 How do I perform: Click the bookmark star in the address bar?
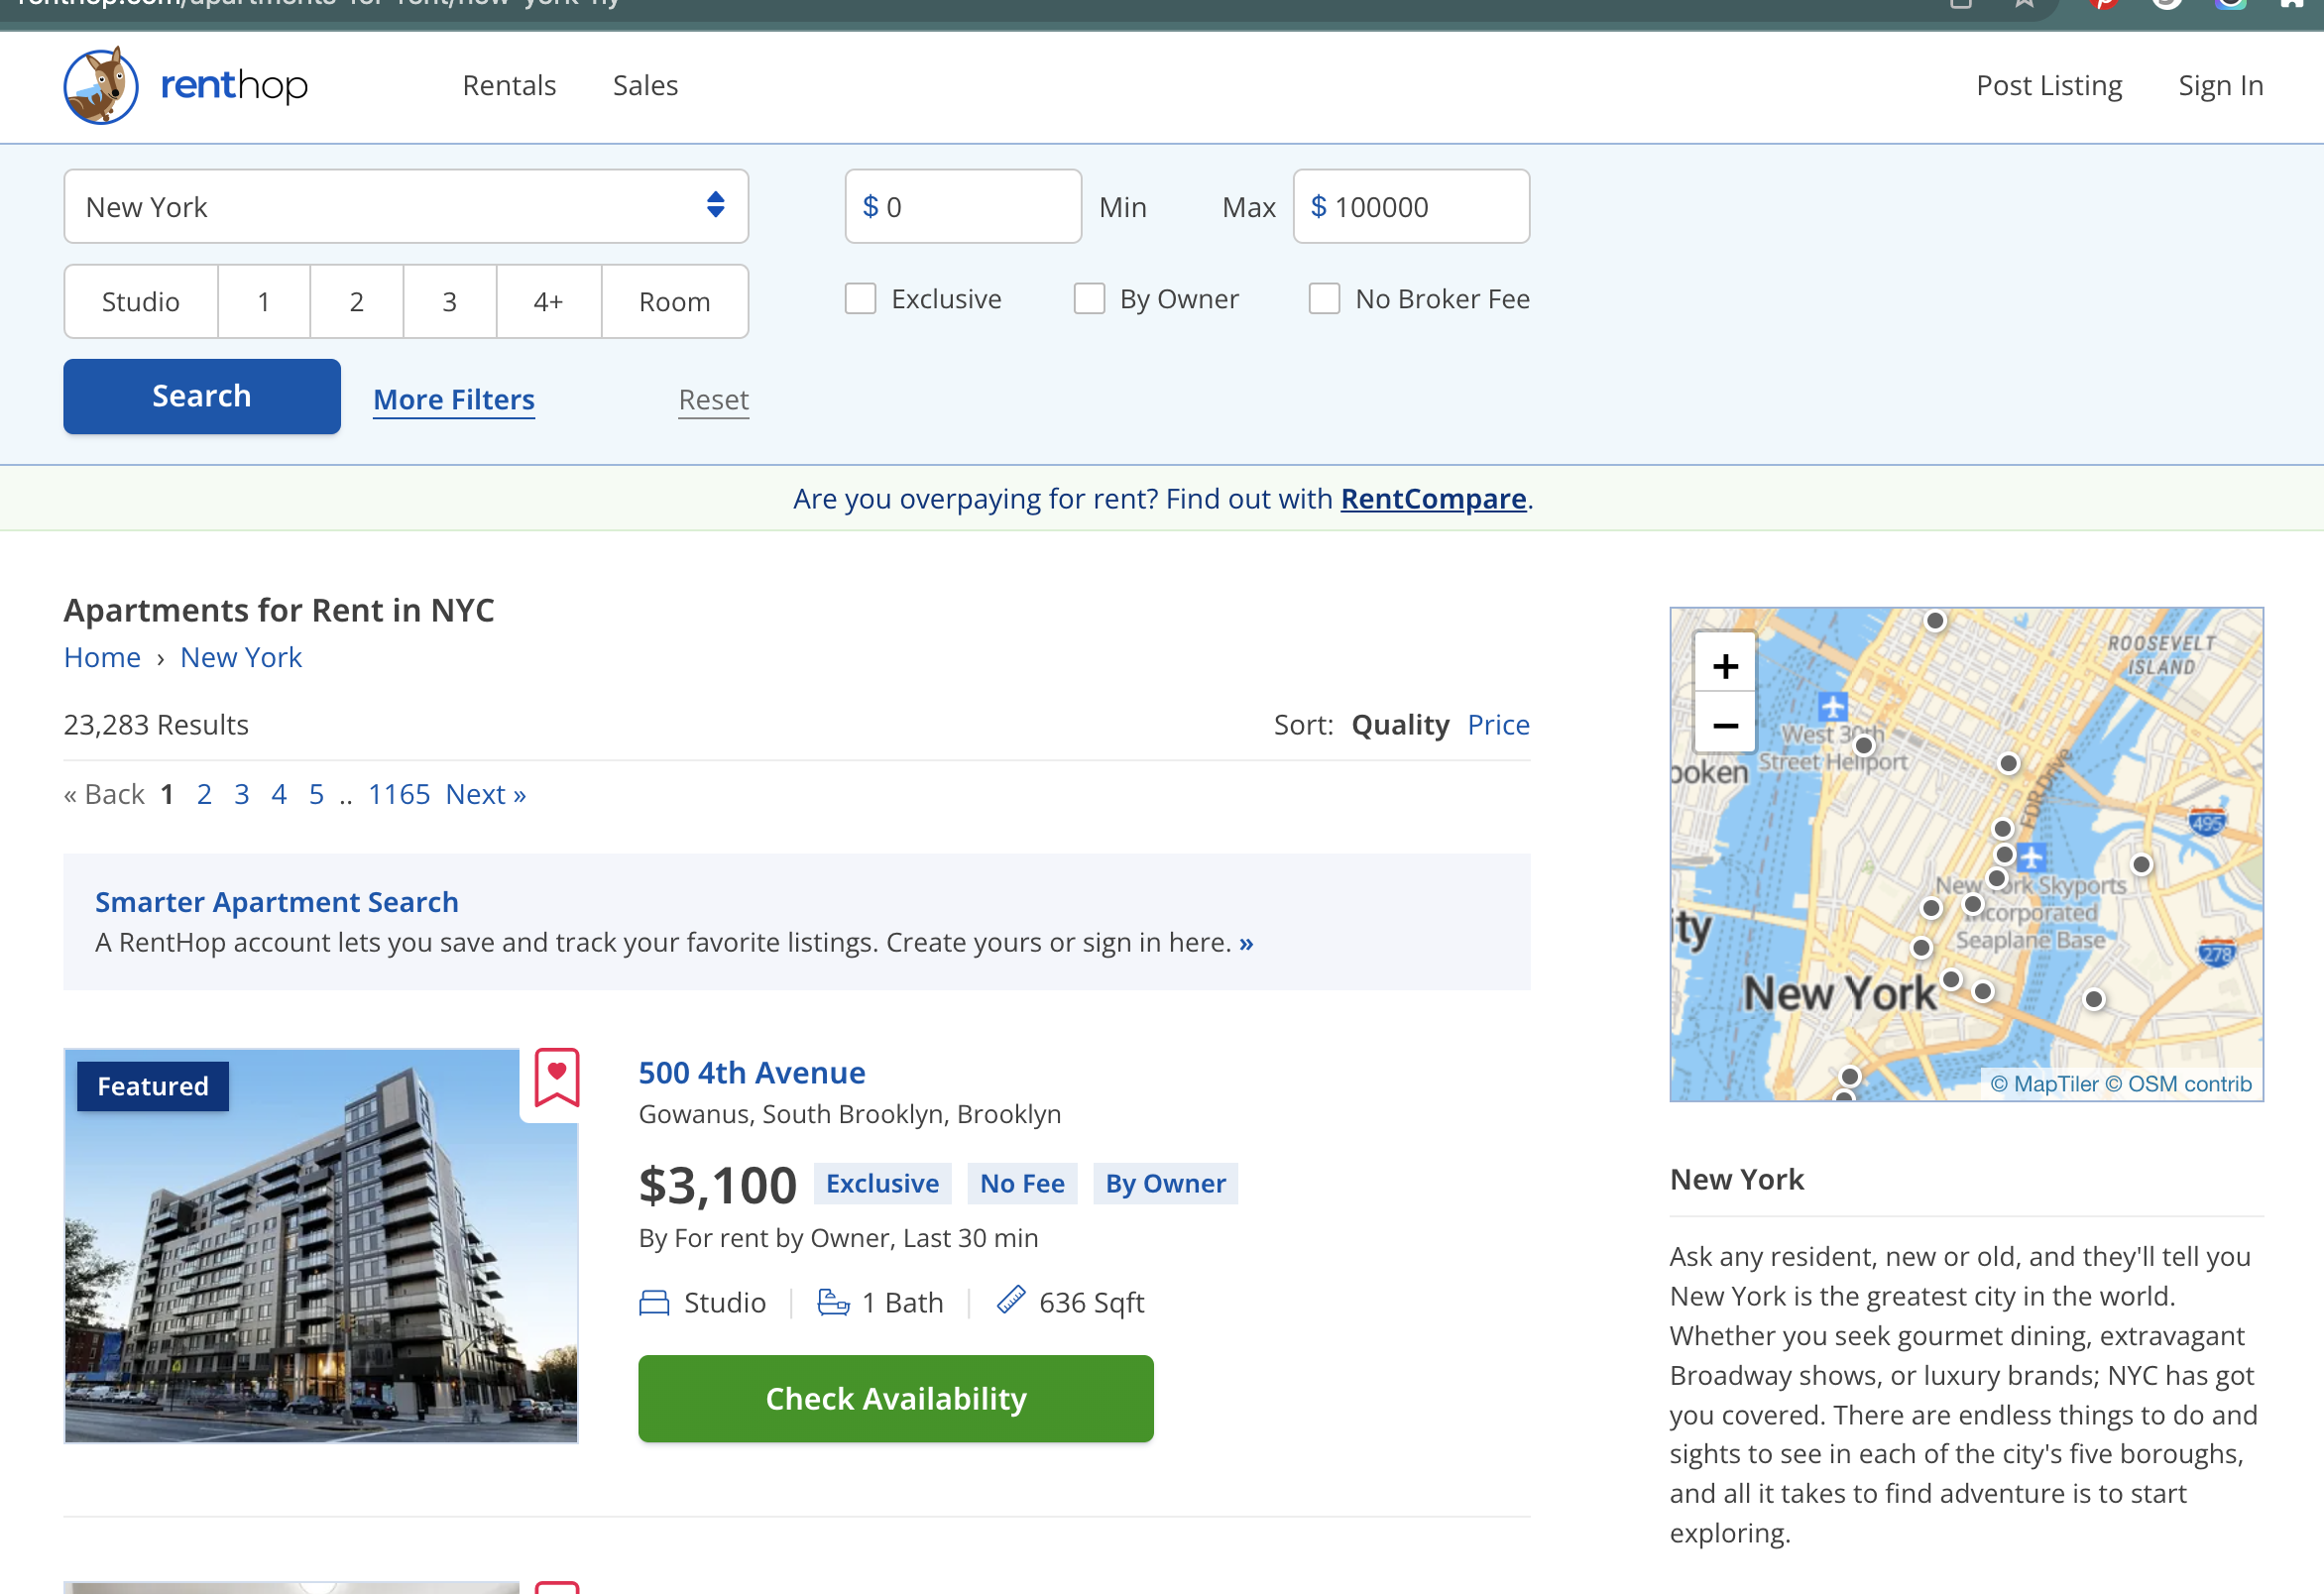[2023, 4]
